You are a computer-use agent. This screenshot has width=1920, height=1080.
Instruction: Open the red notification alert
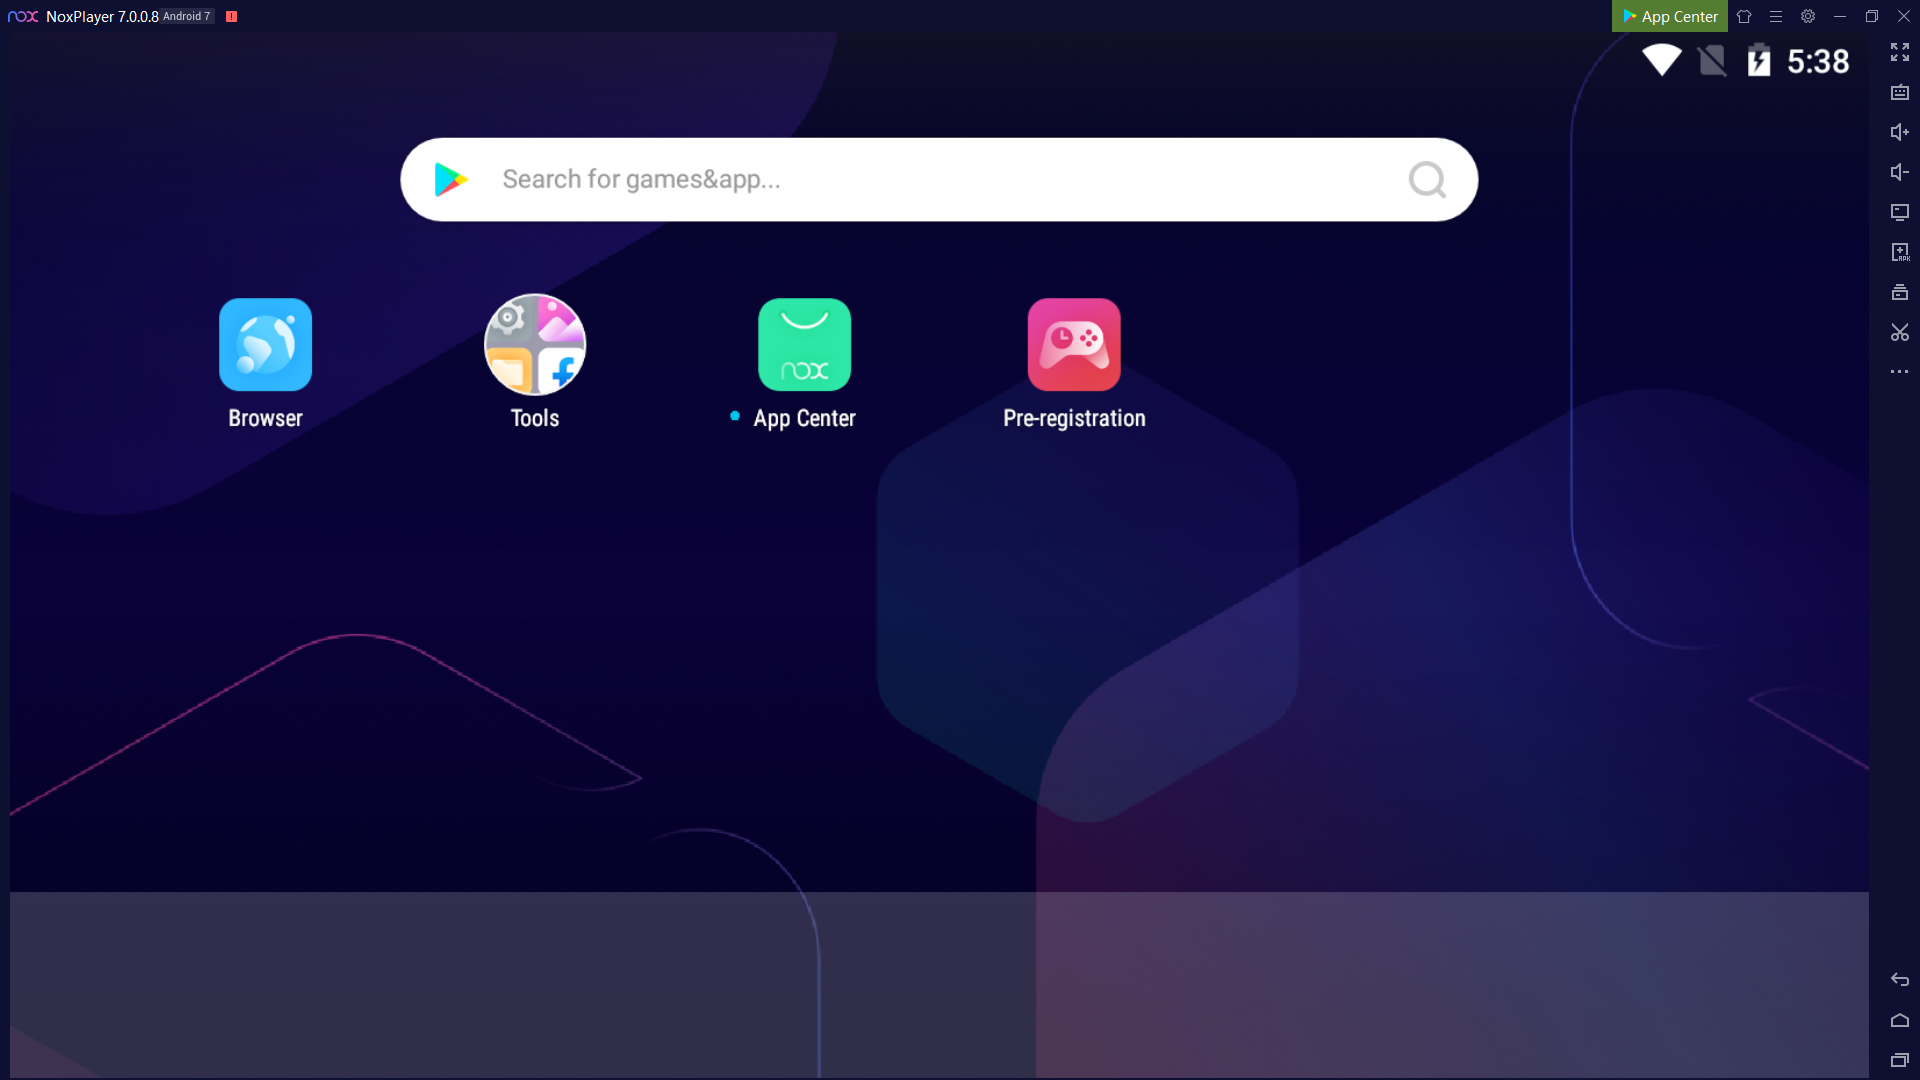(231, 16)
